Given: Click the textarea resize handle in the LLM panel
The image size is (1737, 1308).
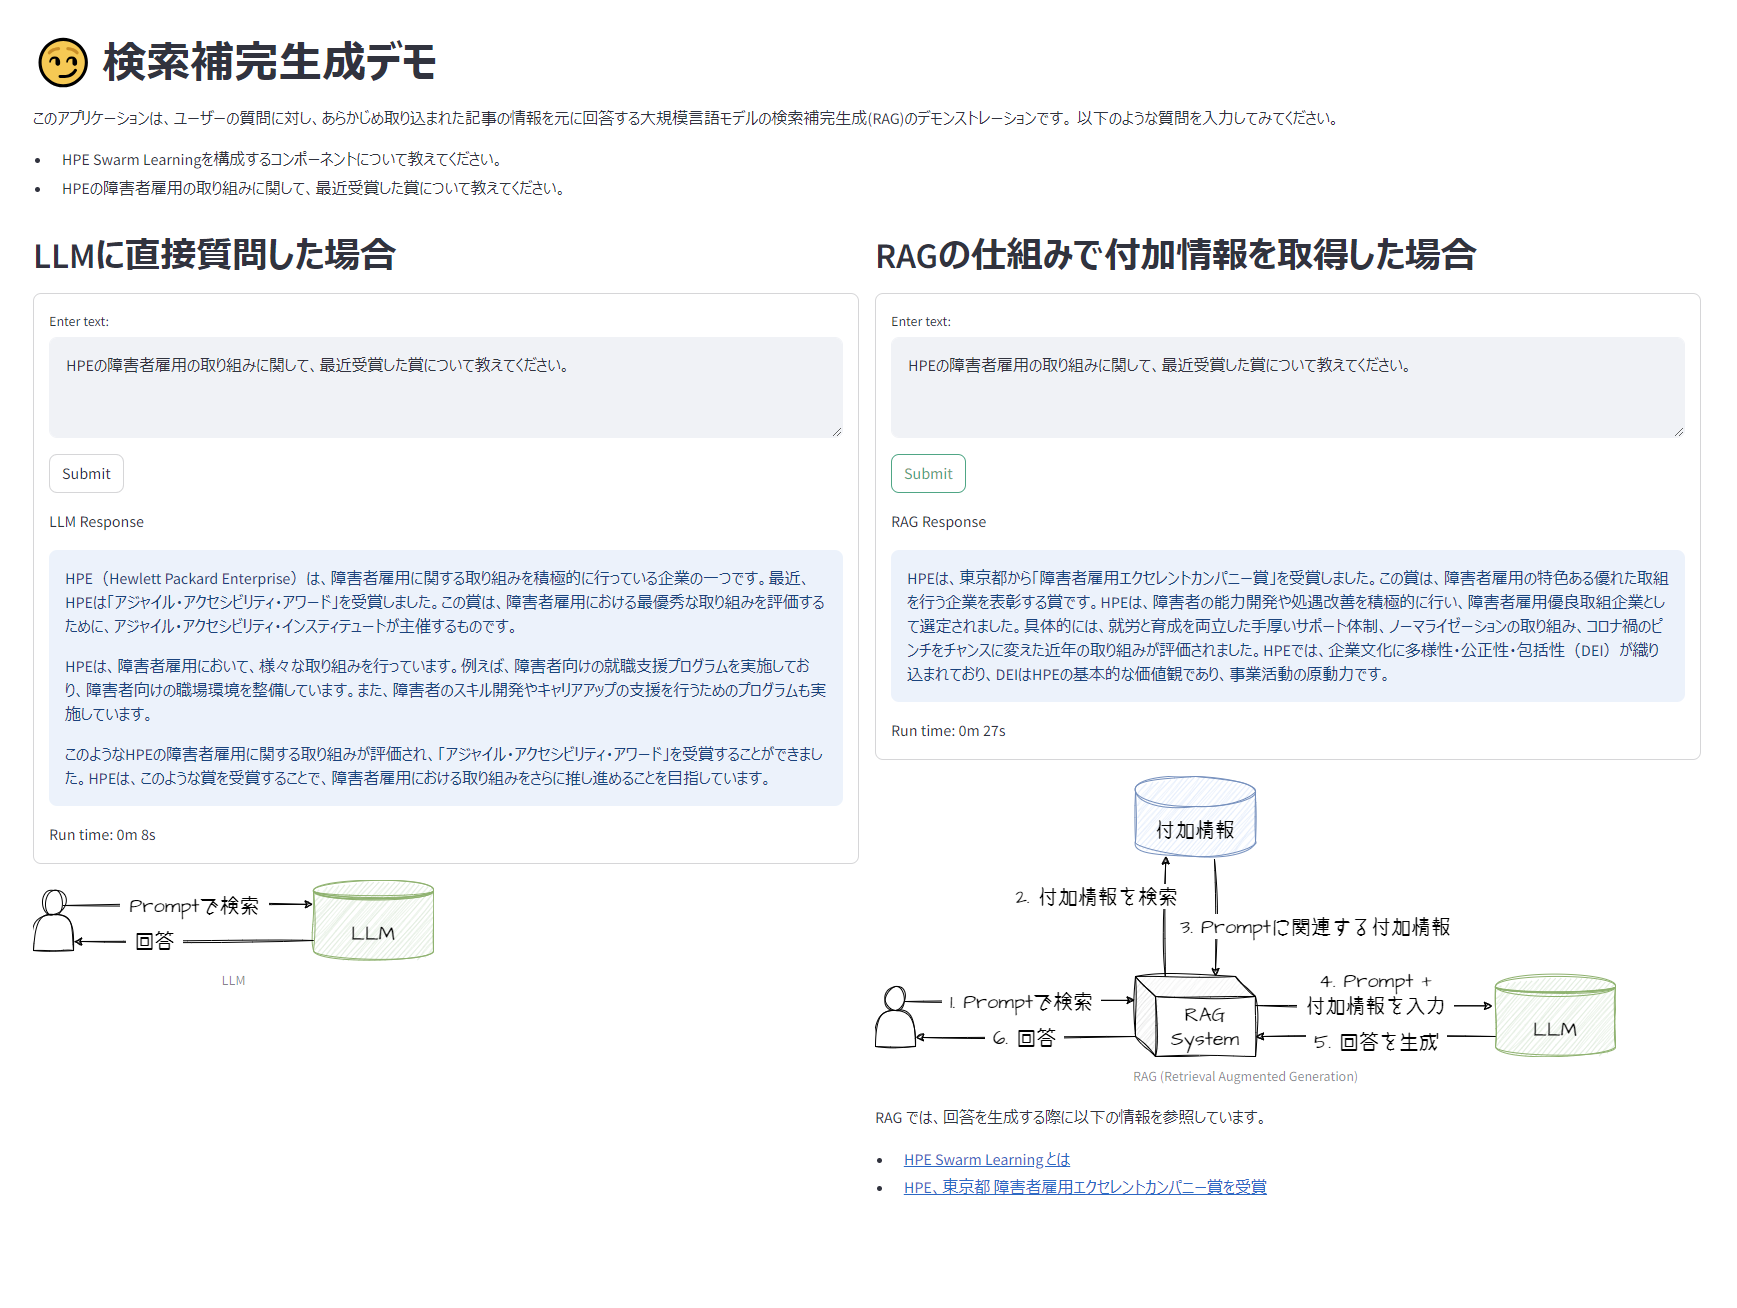Looking at the screenshot, I should click(837, 432).
